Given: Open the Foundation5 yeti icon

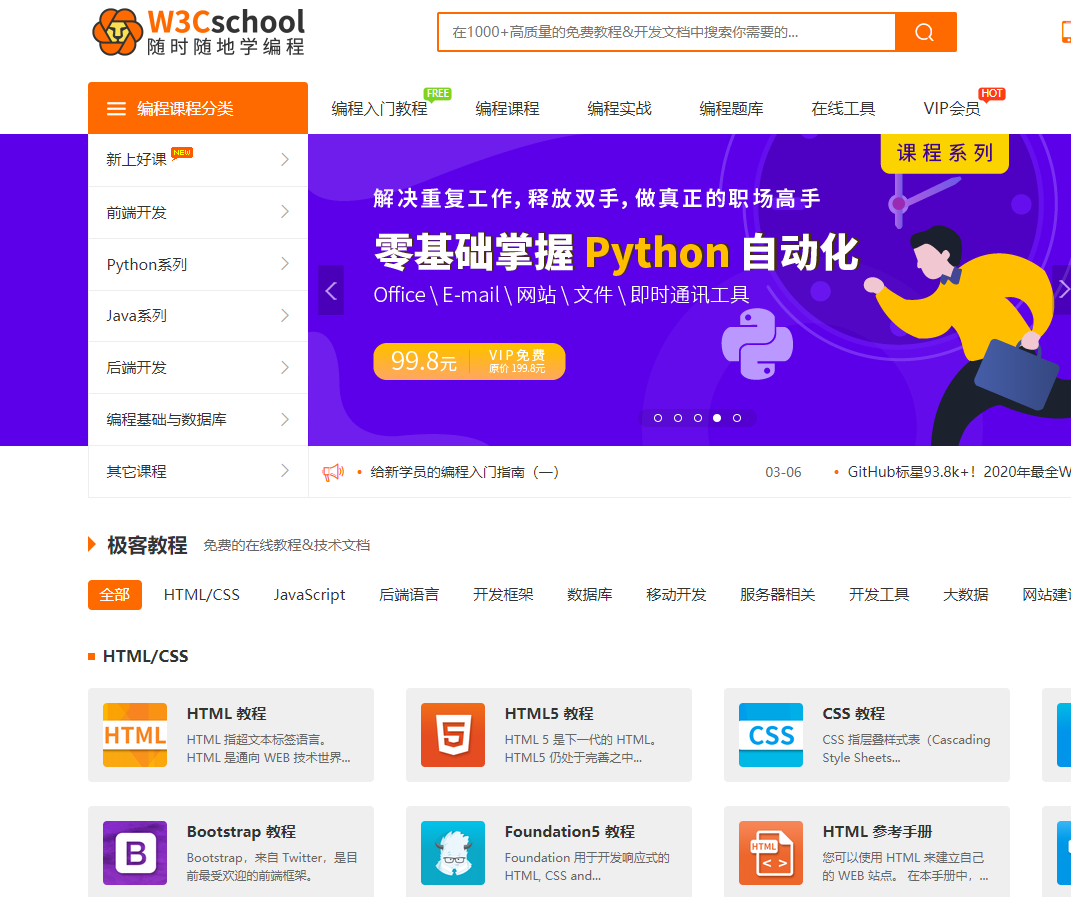Looking at the screenshot, I should point(453,853).
